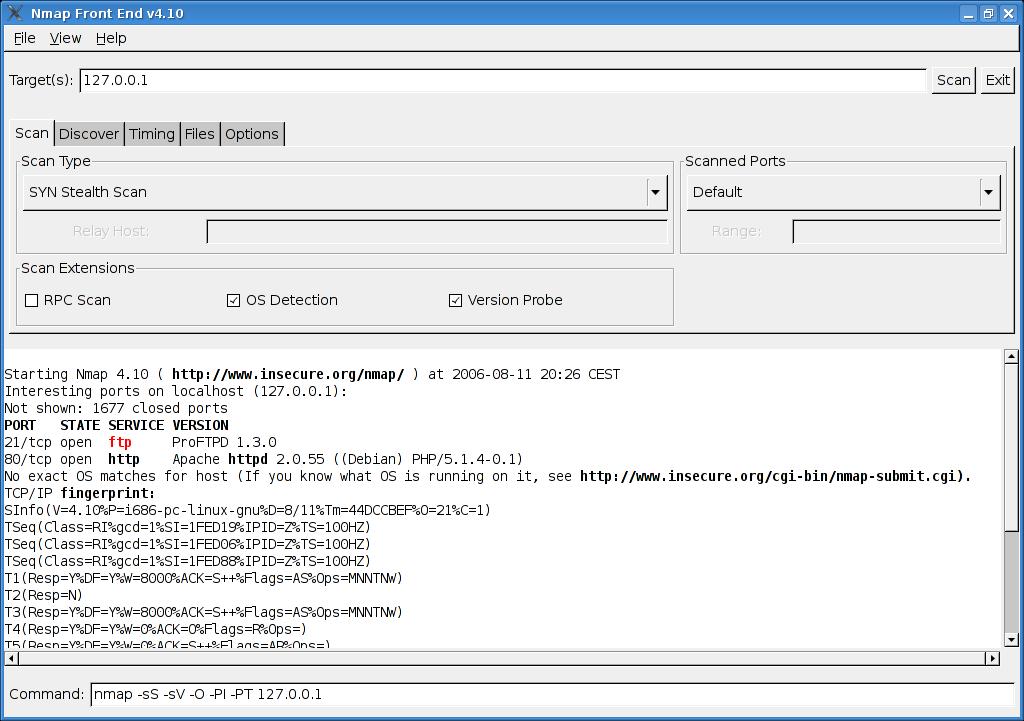Open the File menu
The image size is (1024, 721).
click(x=24, y=38)
